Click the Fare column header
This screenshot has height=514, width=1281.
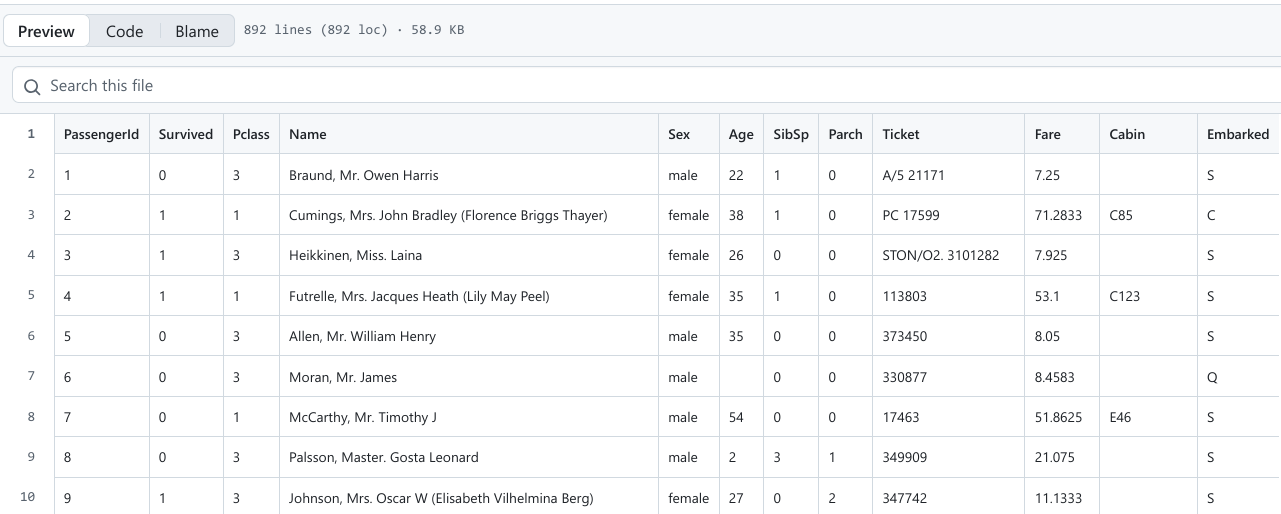pyautogui.click(x=1048, y=134)
